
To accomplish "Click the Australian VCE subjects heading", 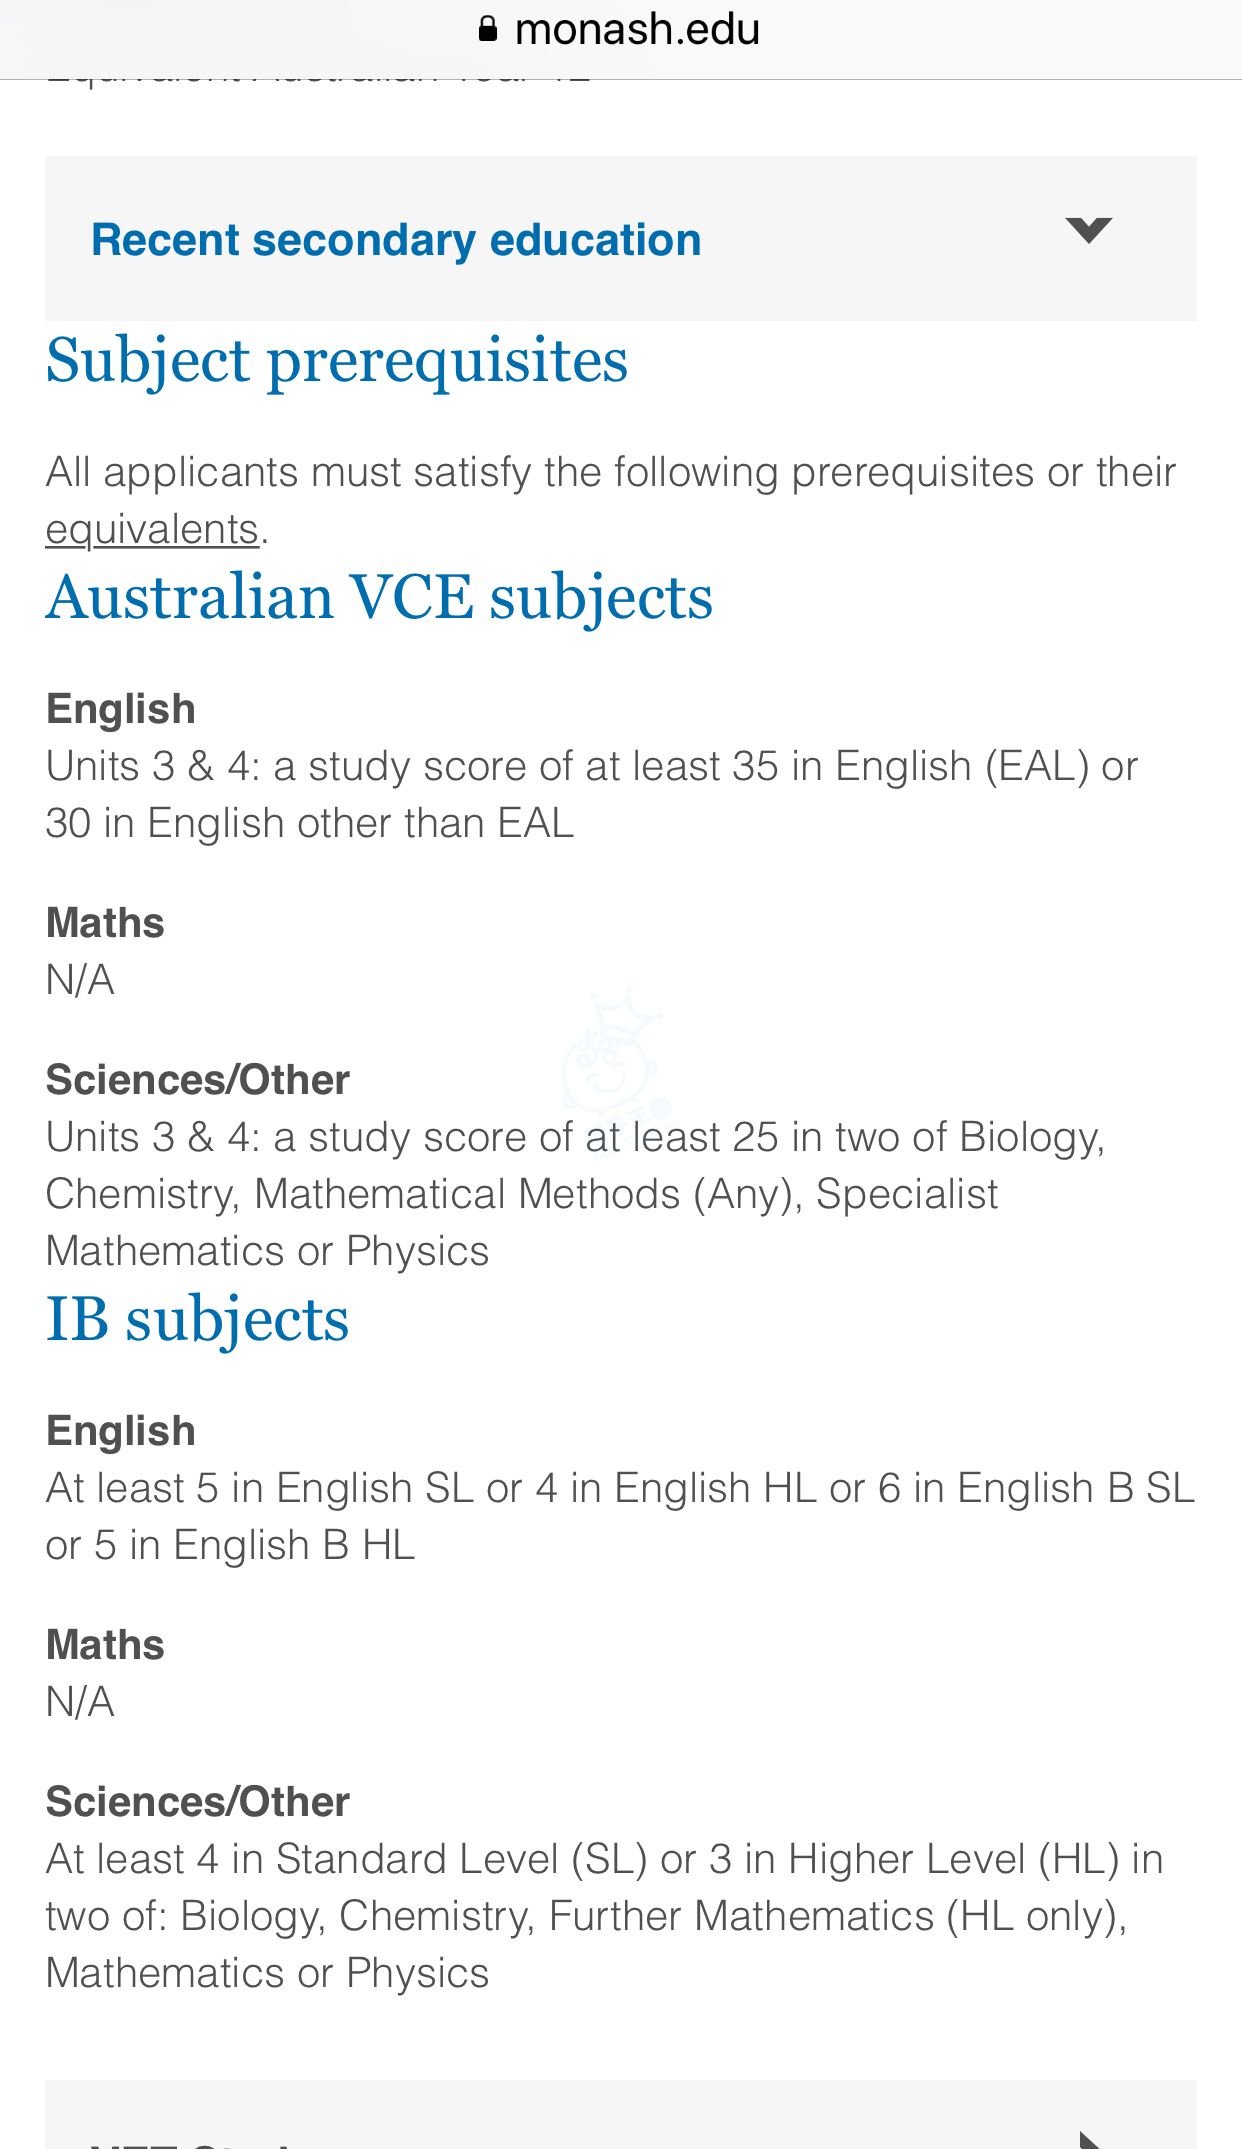I will click(x=379, y=597).
